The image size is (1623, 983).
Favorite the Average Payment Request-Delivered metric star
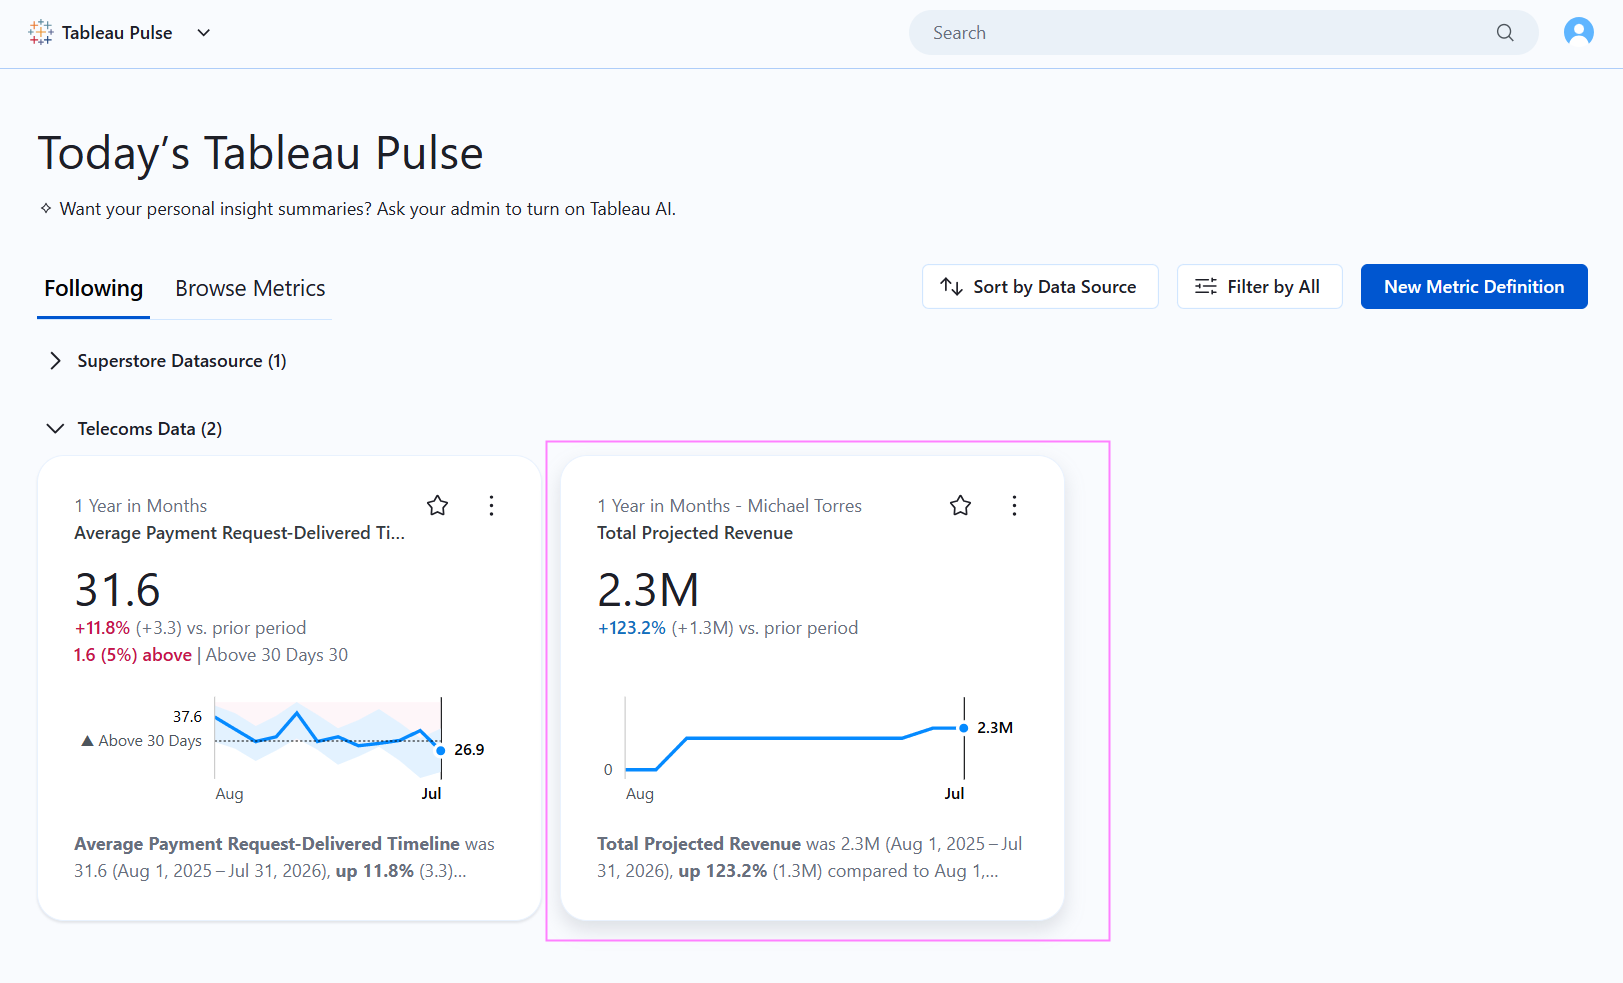pyautogui.click(x=437, y=505)
